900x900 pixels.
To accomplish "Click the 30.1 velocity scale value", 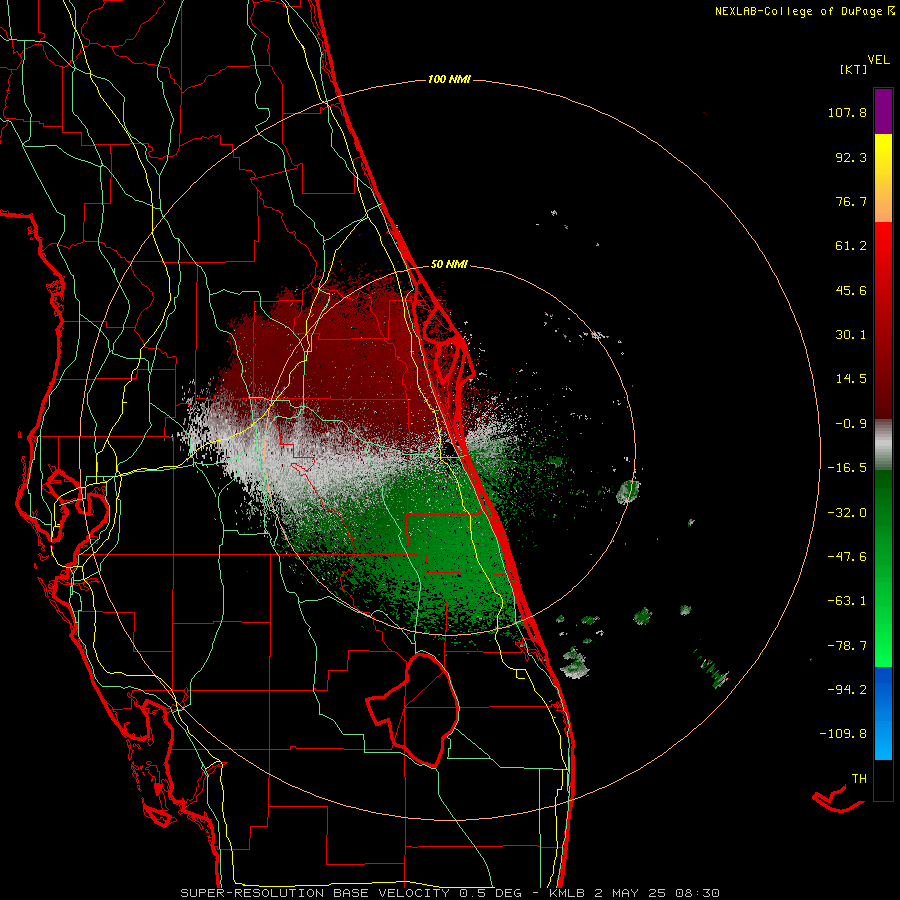I will point(851,335).
